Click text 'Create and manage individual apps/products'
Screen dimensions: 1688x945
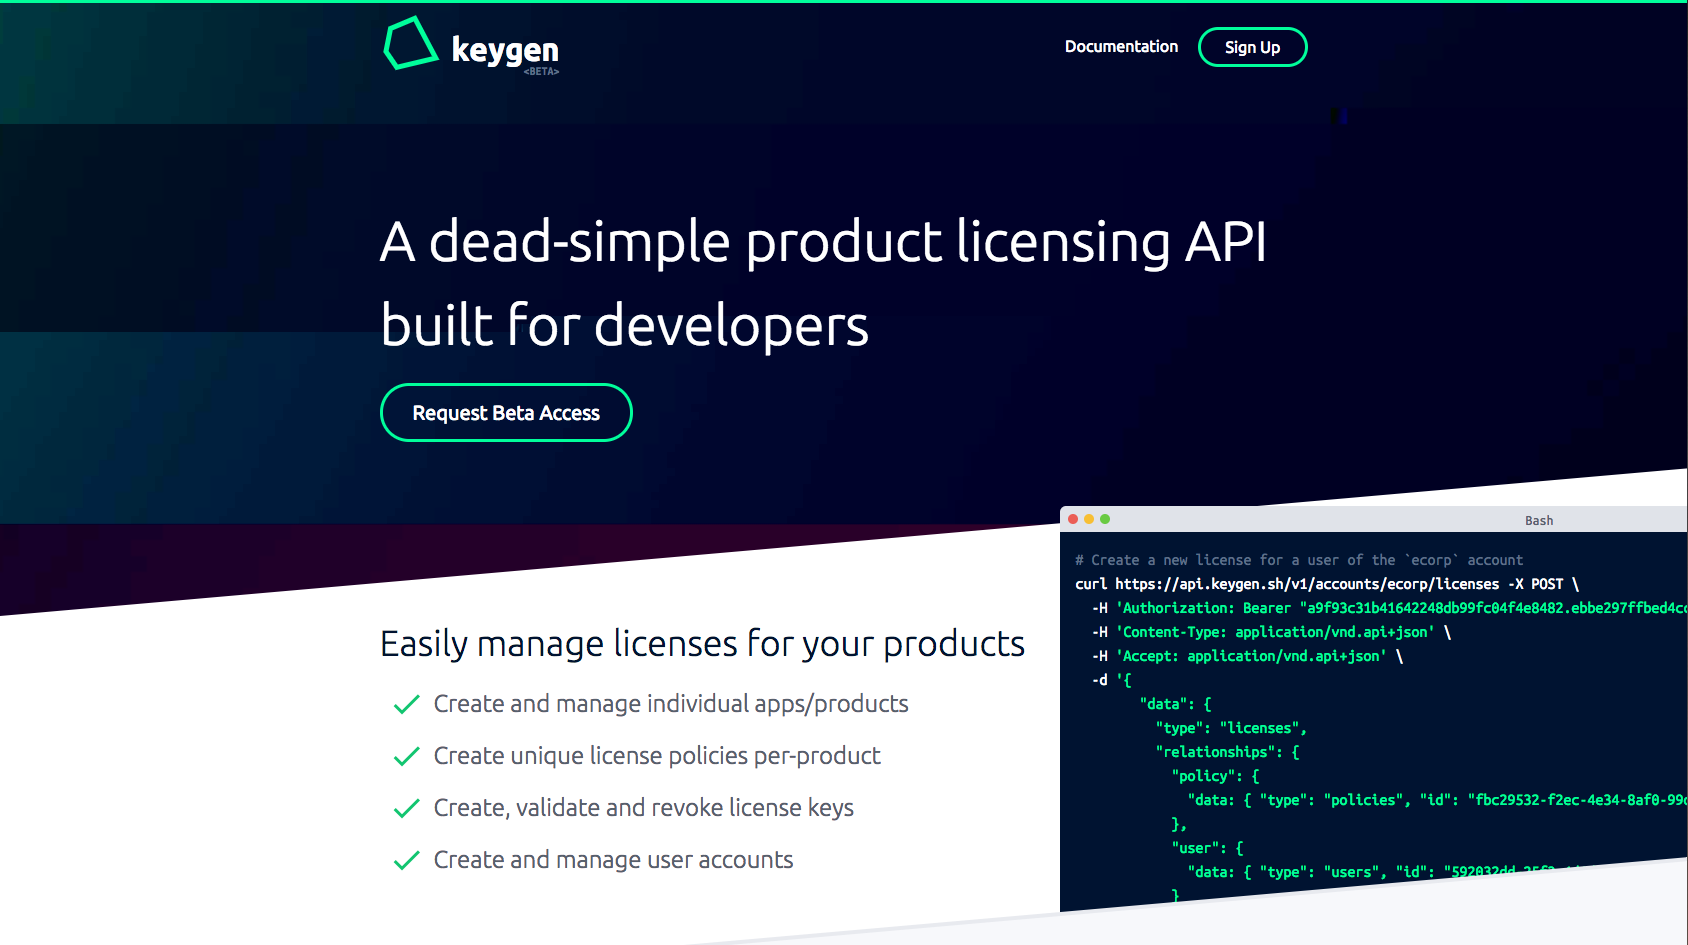point(671,704)
